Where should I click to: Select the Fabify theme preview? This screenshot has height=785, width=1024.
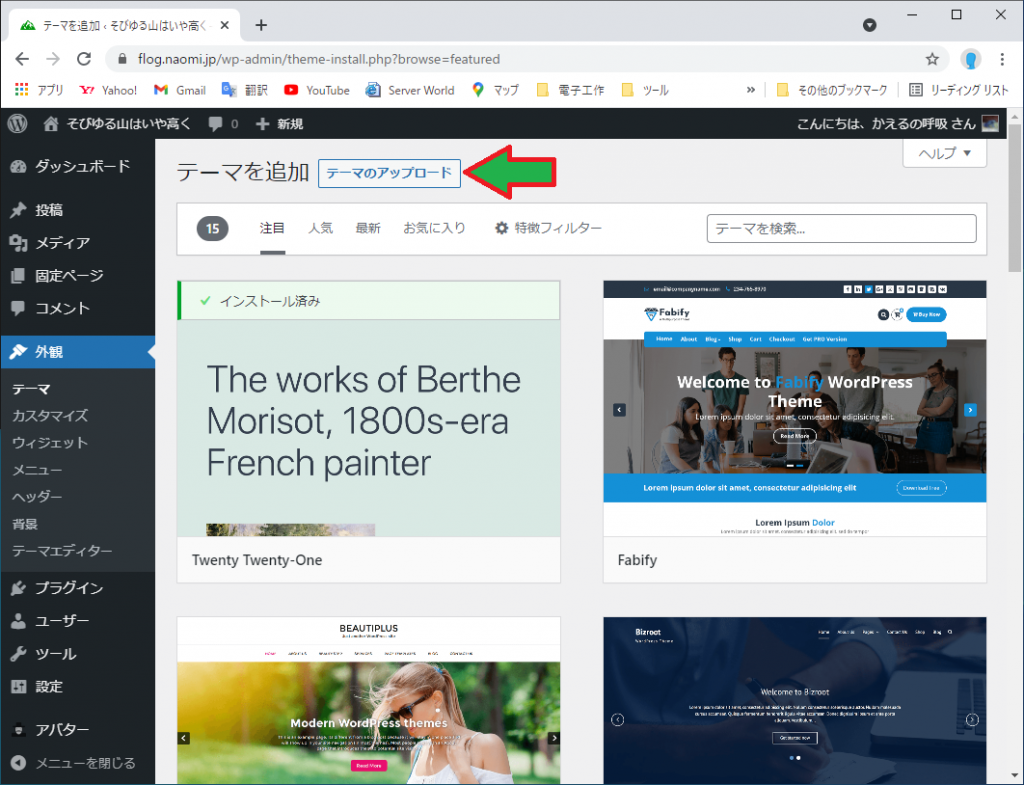(x=795, y=431)
